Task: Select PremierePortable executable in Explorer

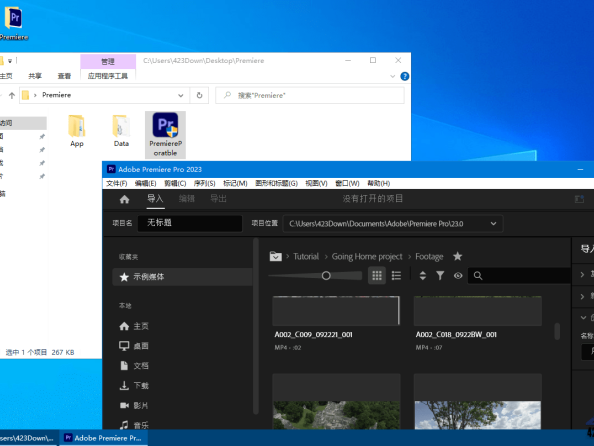Action: 166,135
